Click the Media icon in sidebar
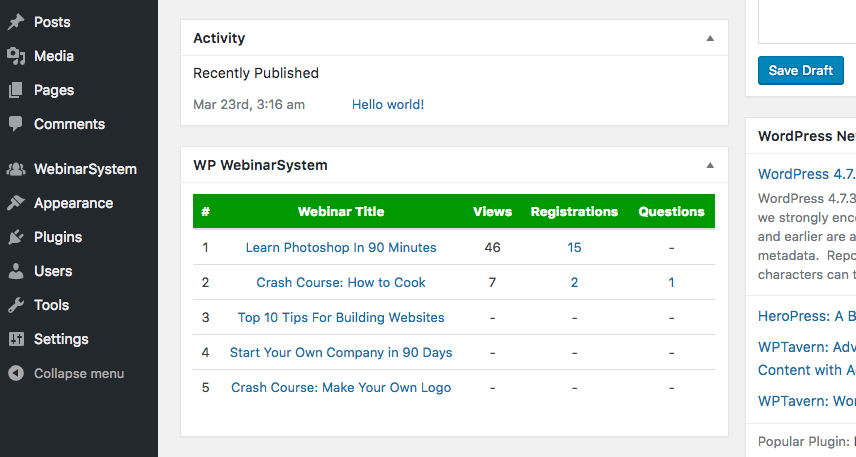This screenshot has height=457, width=856. (x=16, y=56)
